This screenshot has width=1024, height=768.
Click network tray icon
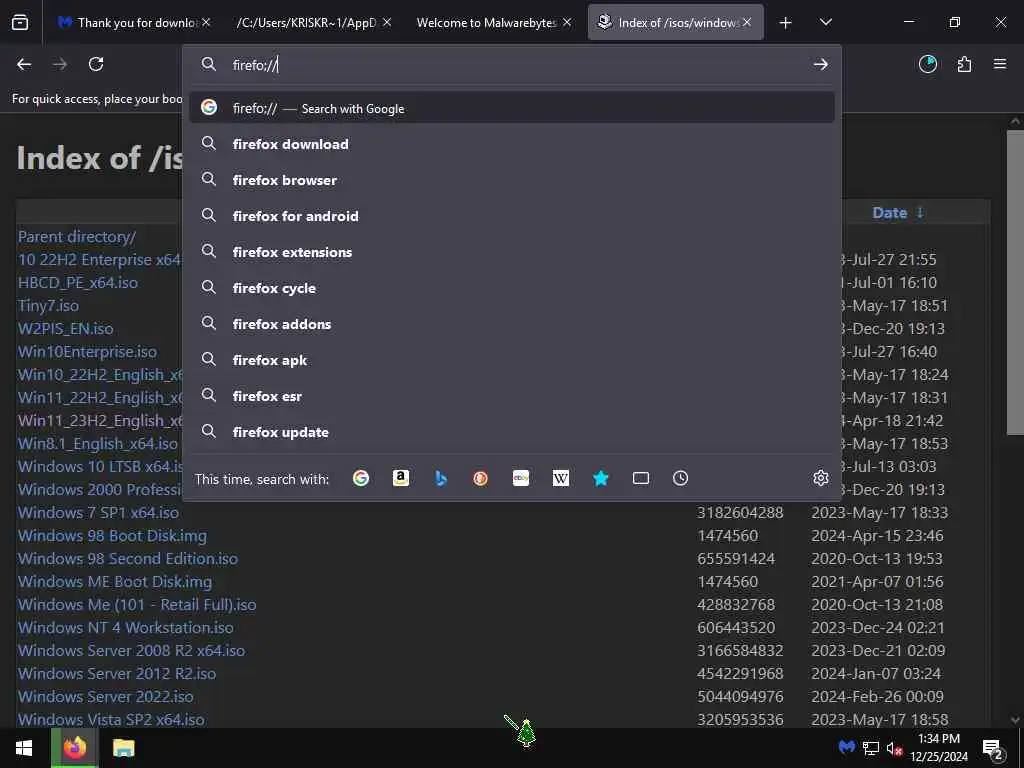[x=871, y=748]
